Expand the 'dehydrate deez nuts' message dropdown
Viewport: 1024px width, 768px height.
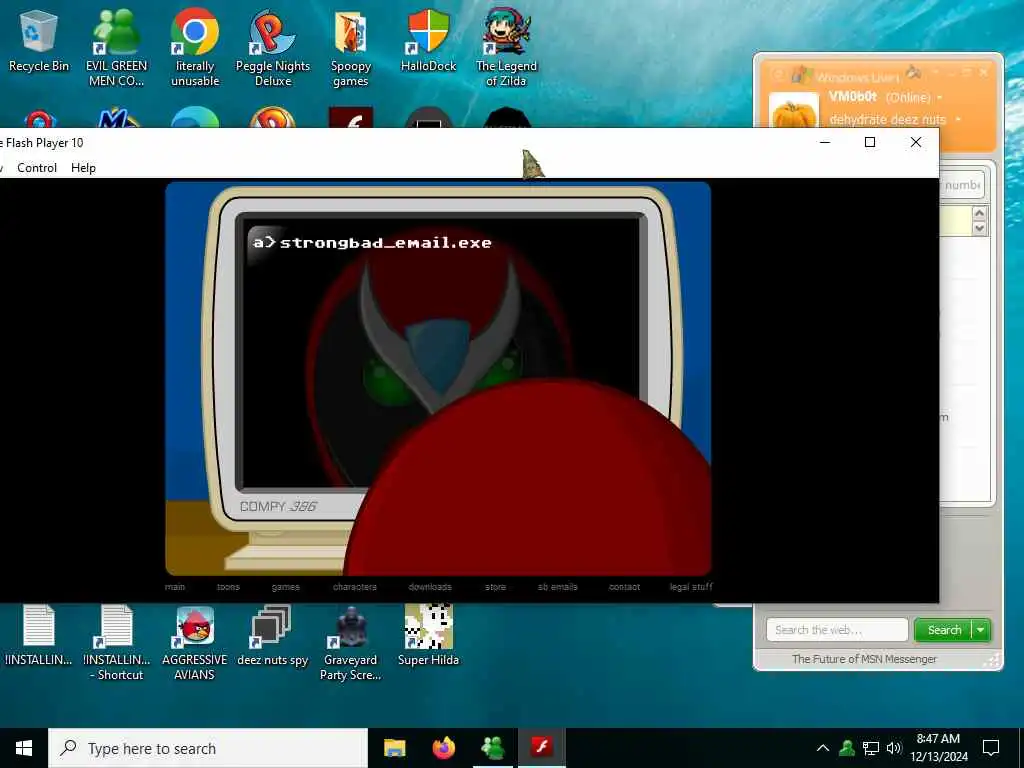(958, 120)
